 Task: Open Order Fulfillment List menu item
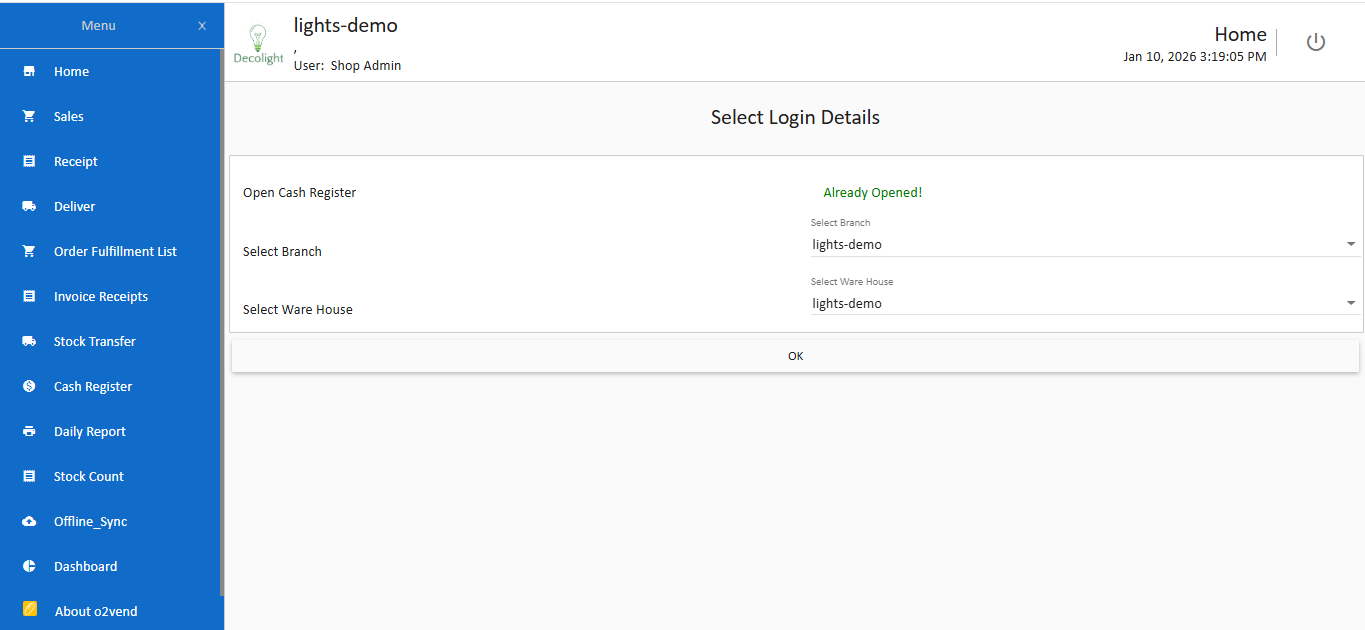(115, 252)
